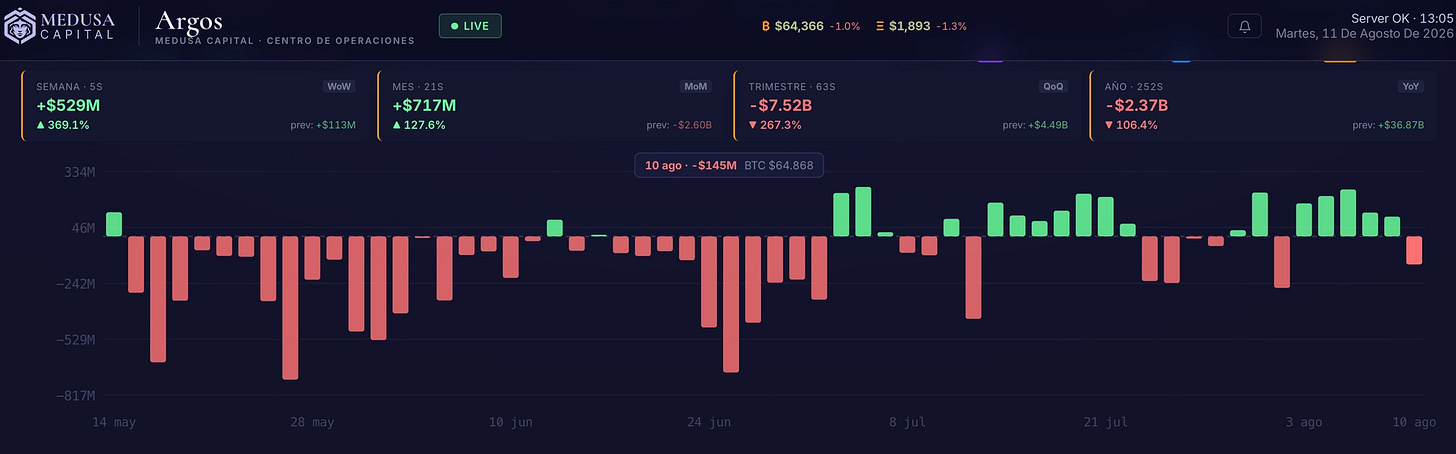
Task: Click the green LIVE status badge
Action: (x=470, y=26)
